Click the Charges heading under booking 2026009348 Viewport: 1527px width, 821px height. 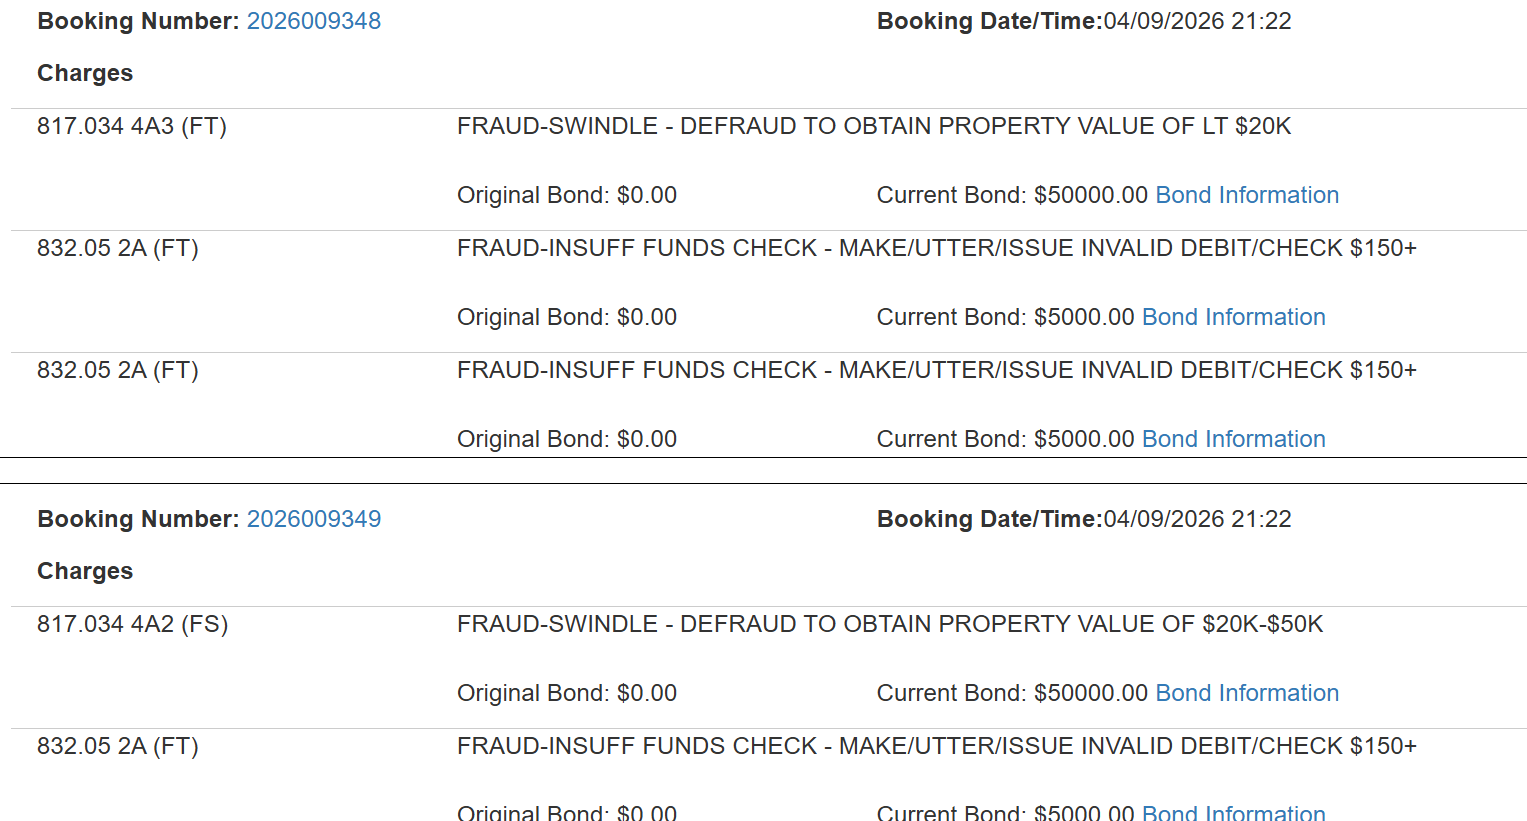(x=85, y=73)
